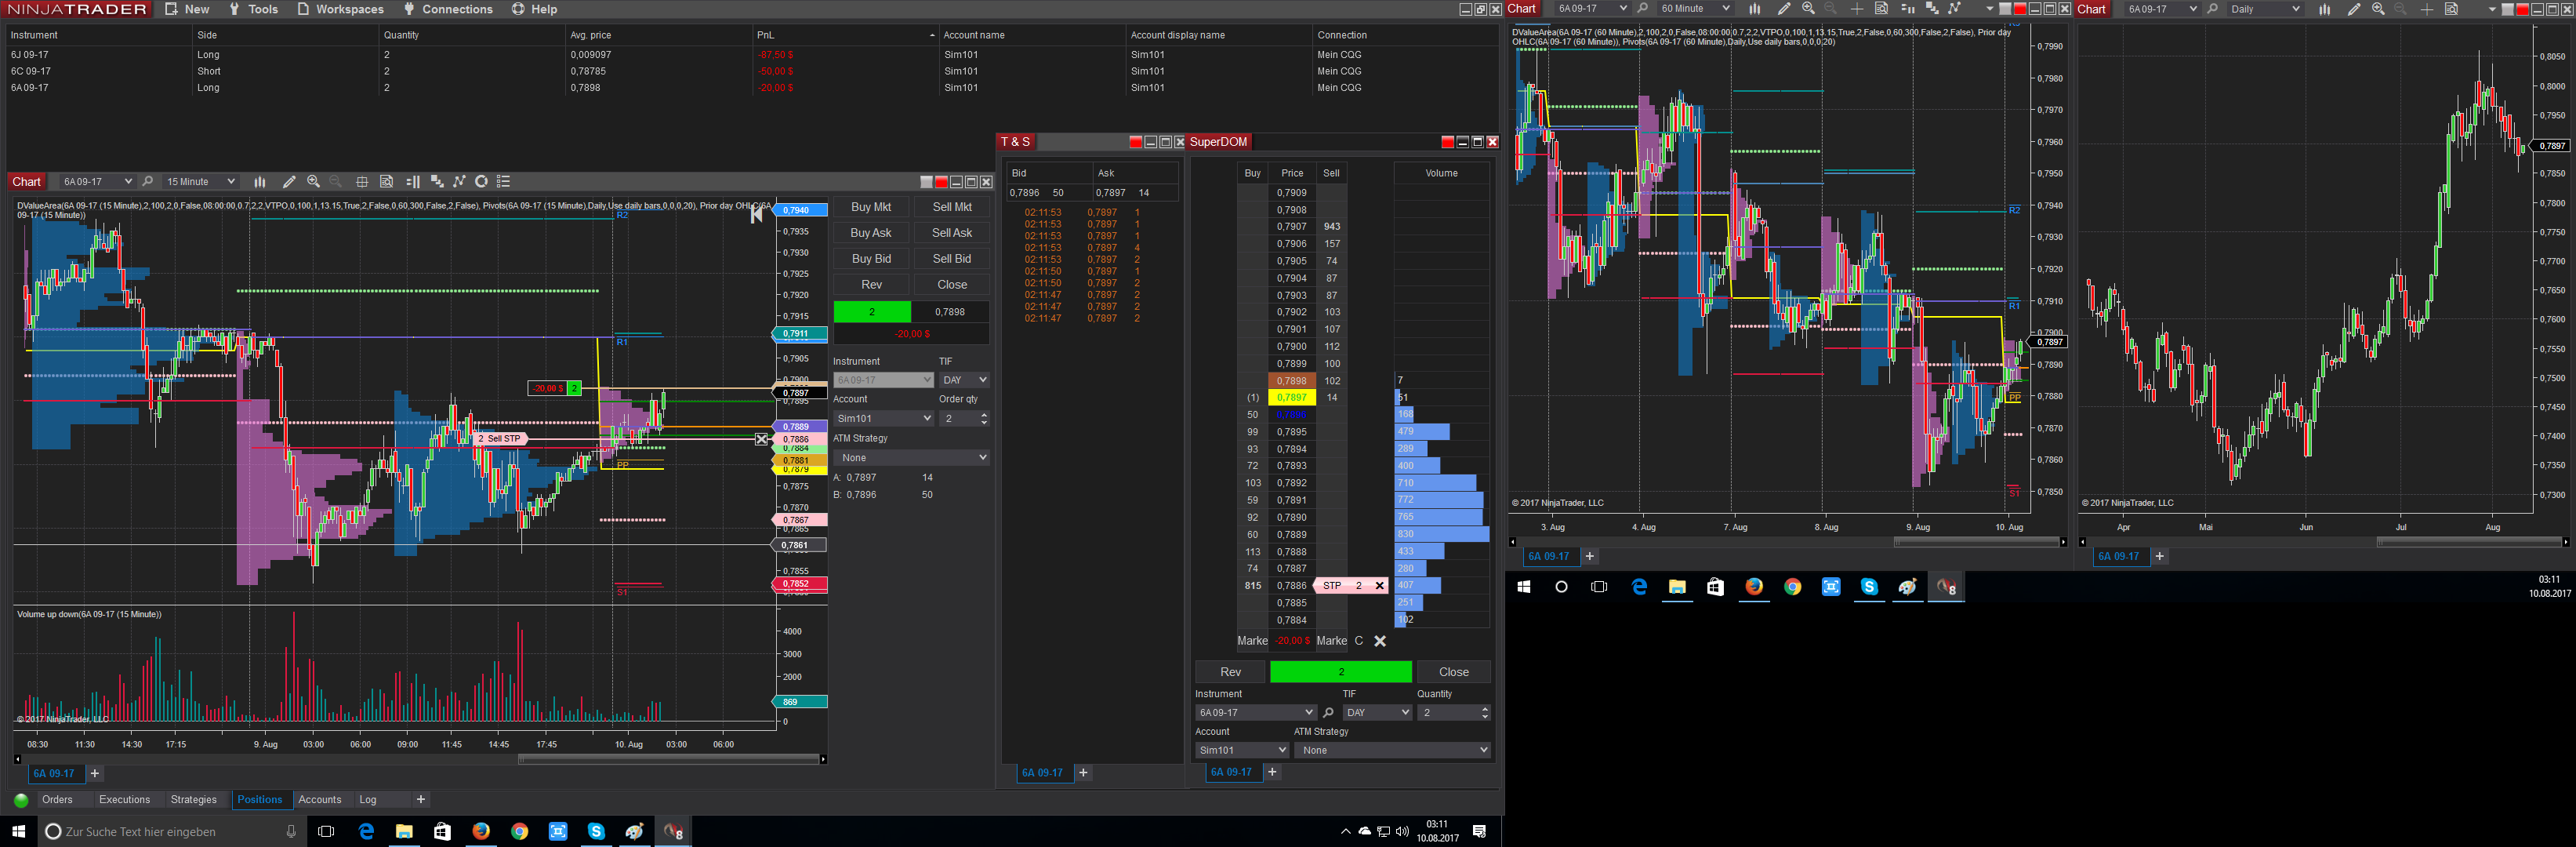
Task: Open strategies in the 60 Minute chart
Action: pyautogui.click(x=1954, y=9)
